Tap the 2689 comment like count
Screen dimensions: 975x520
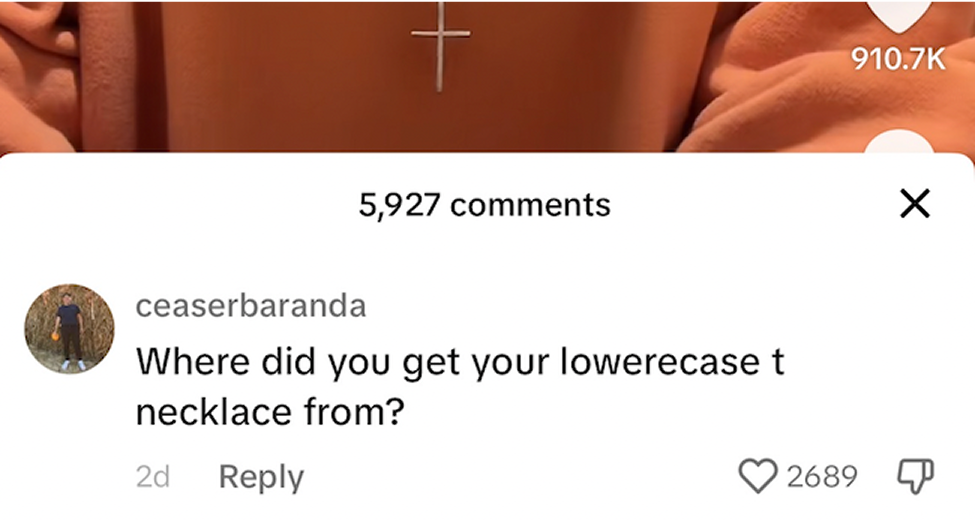[823, 476]
